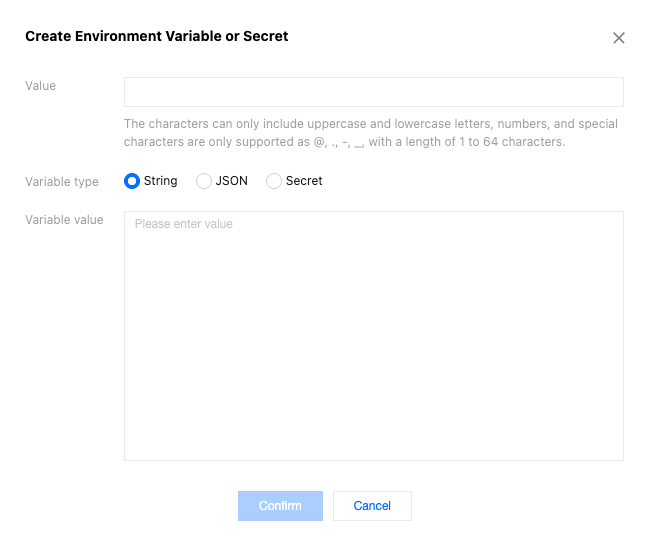The width and height of the screenshot is (650, 545).
Task: Click the bottom-right corner of the value textarea
Action: [618, 455]
